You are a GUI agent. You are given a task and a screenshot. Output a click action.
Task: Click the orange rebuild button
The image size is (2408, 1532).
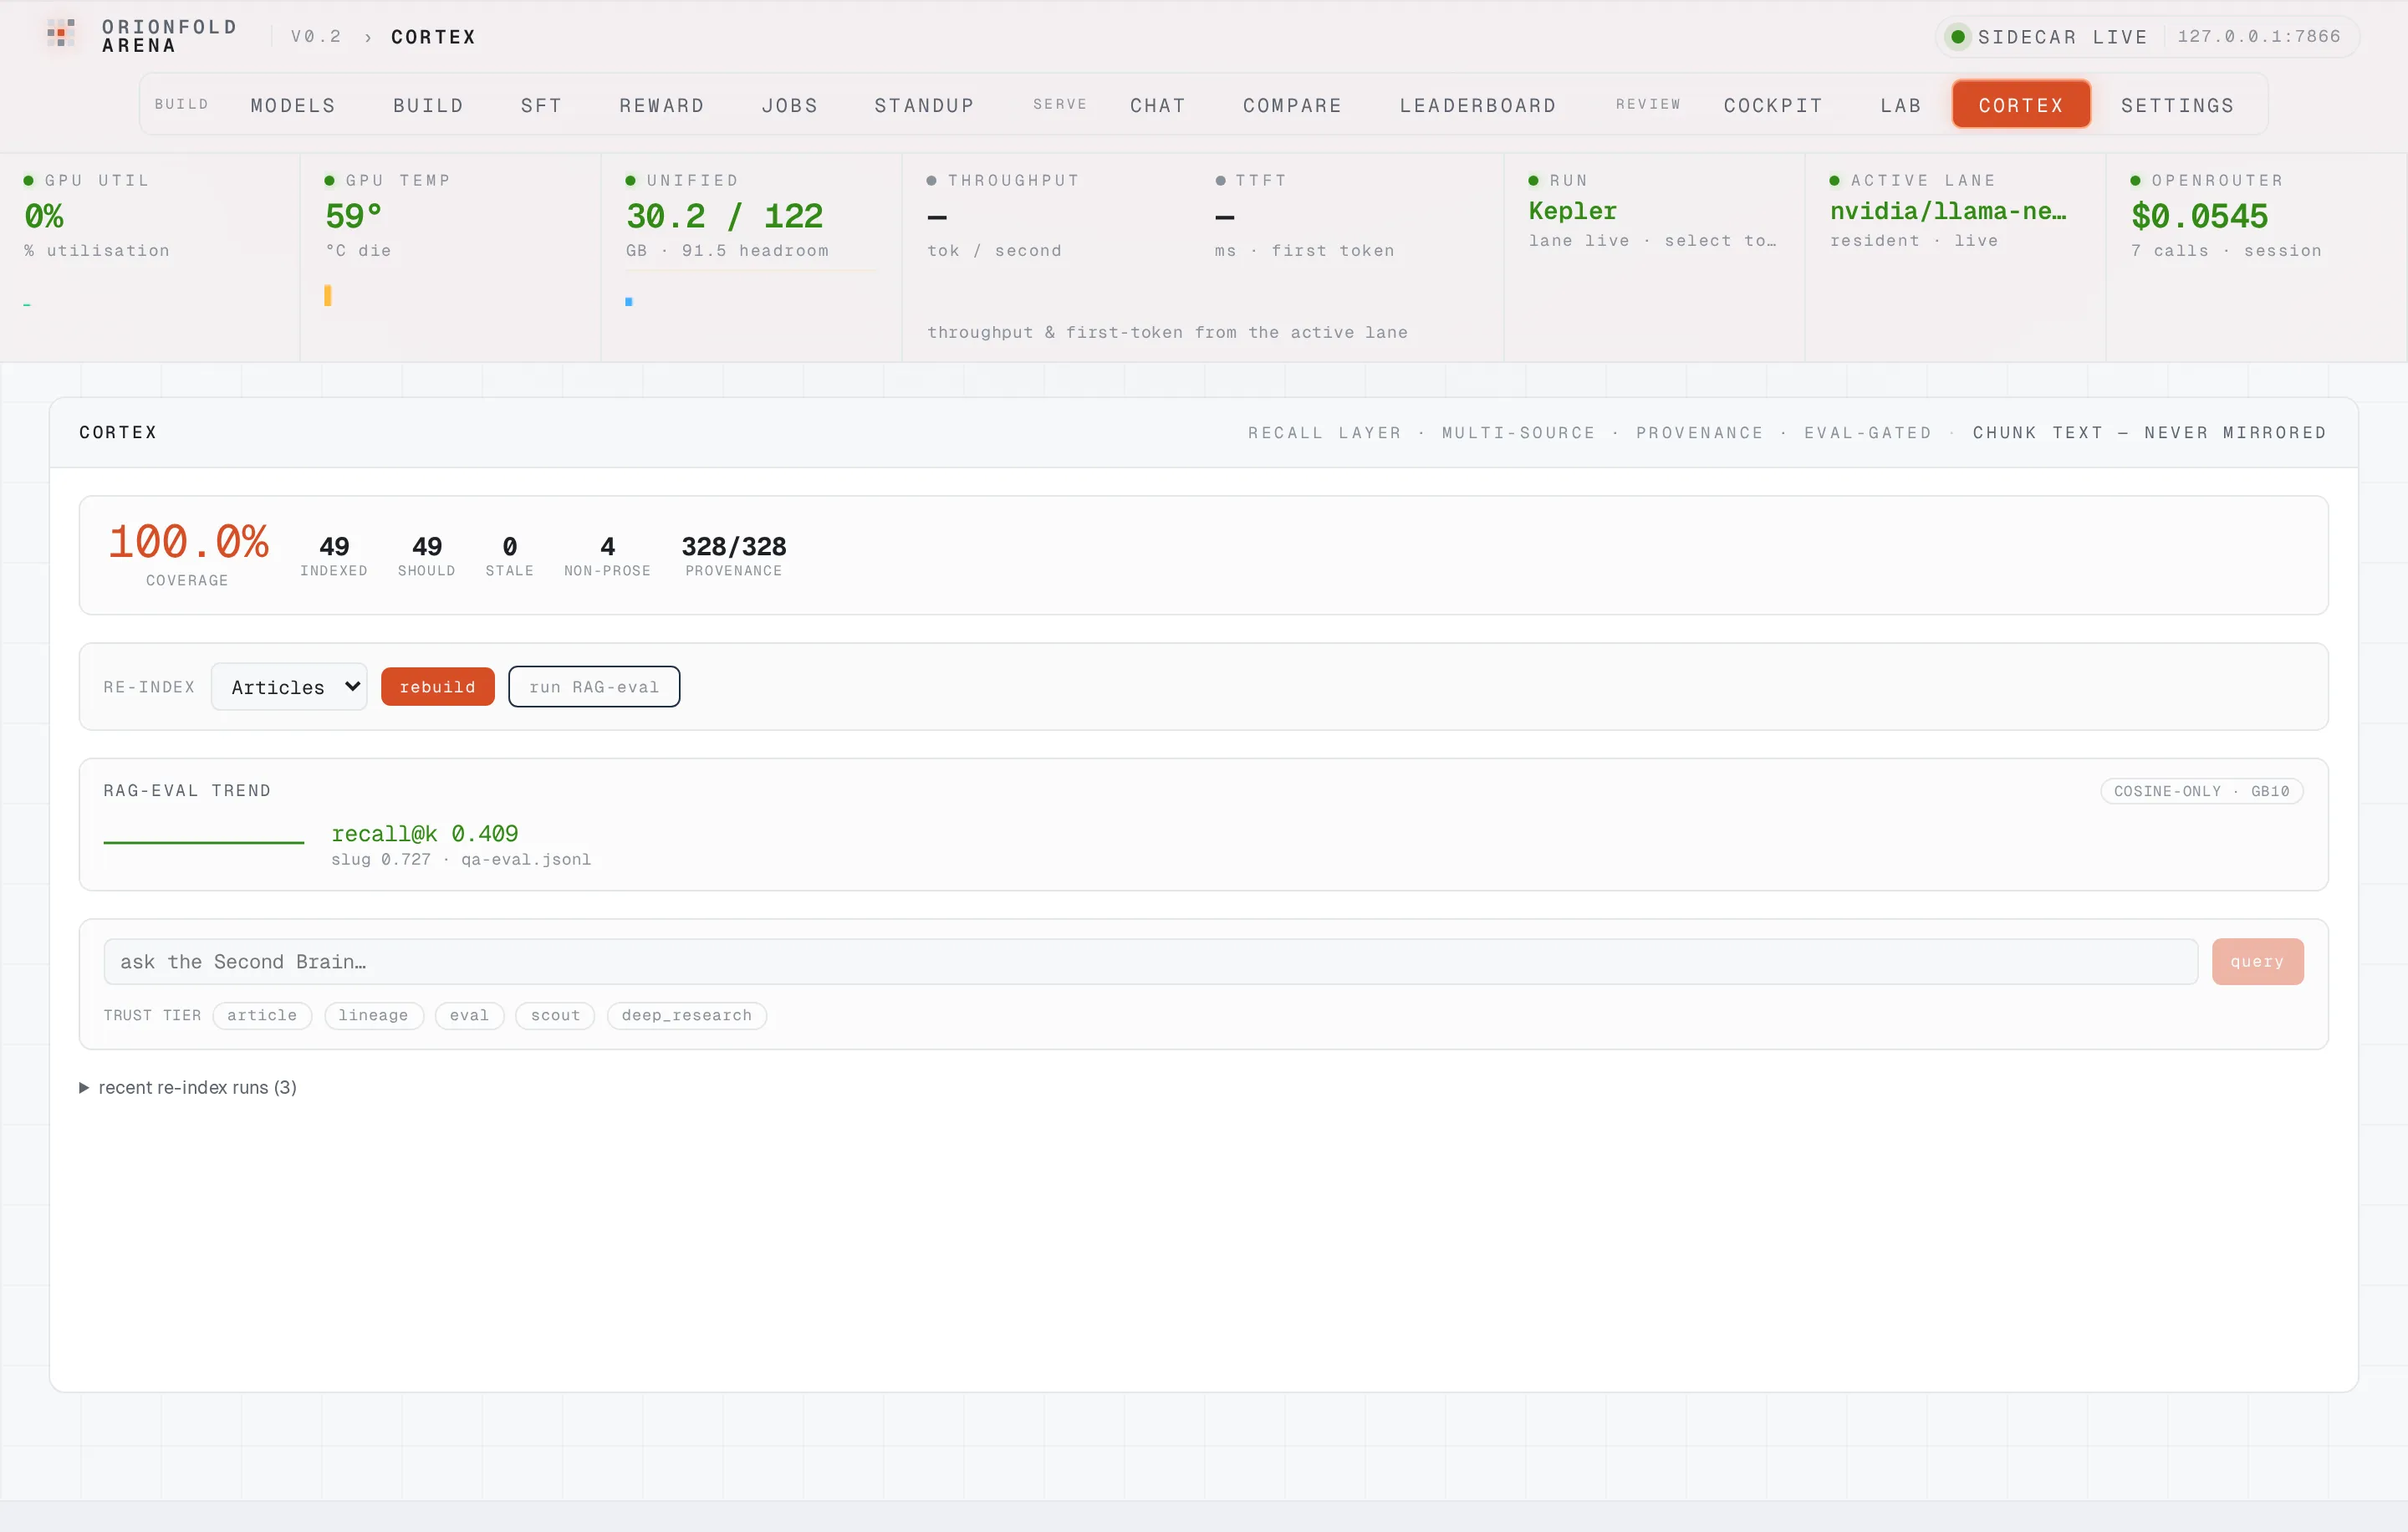(438, 687)
